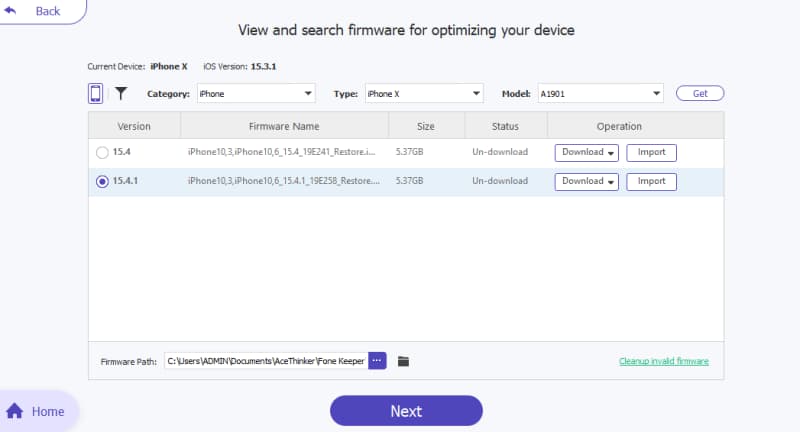Click Un-download status in 15.4 row
This screenshot has height=432, width=800.
500,152
